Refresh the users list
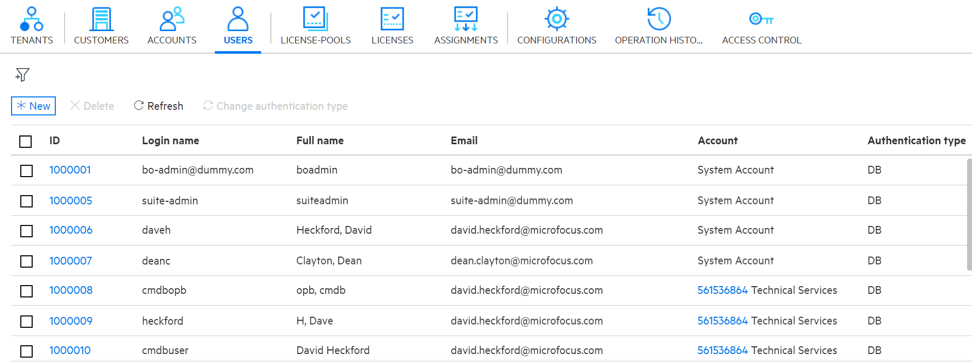The width and height of the screenshot is (972, 362). tap(159, 106)
